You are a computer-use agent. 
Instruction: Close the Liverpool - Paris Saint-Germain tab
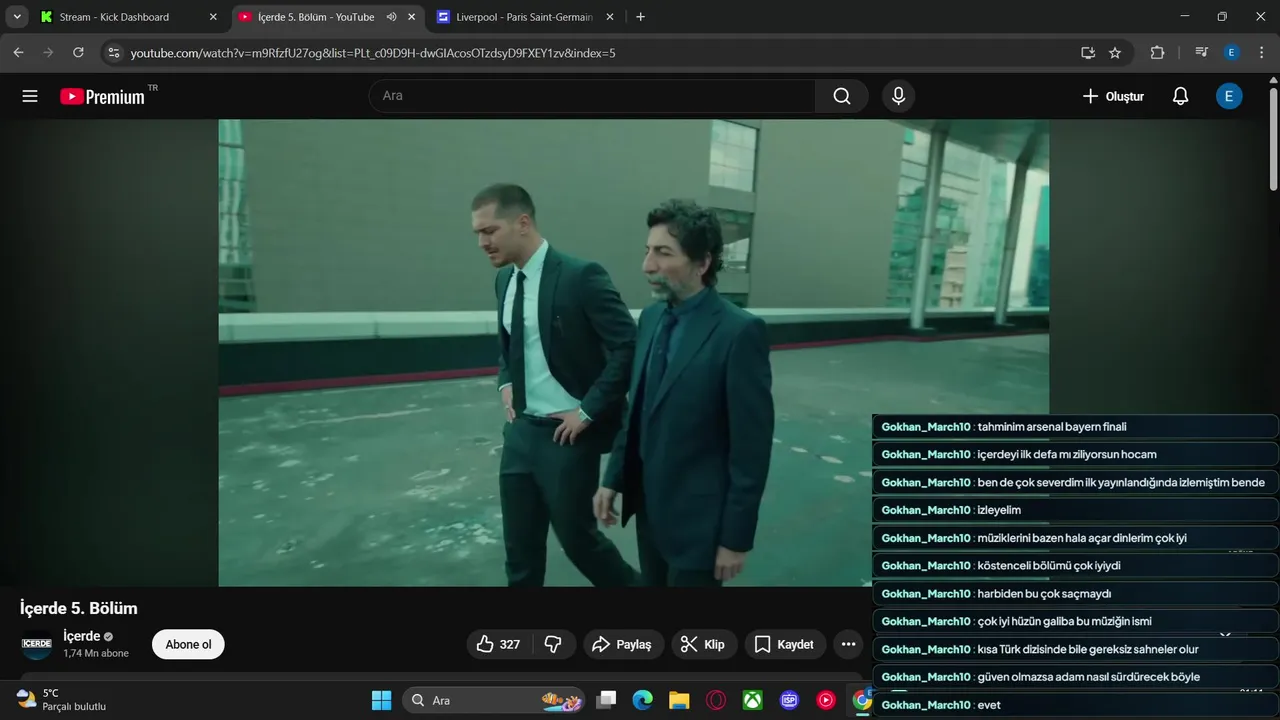(611, 17)
